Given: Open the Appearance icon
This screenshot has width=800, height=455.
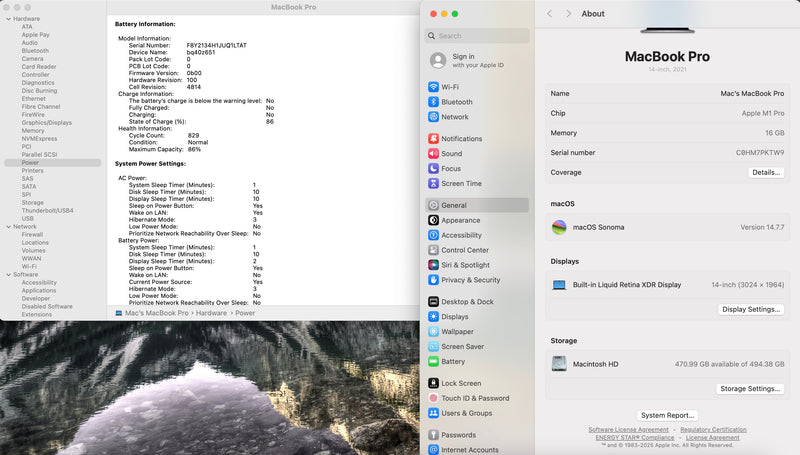Looking at the screenshot, I should [433, 220].
